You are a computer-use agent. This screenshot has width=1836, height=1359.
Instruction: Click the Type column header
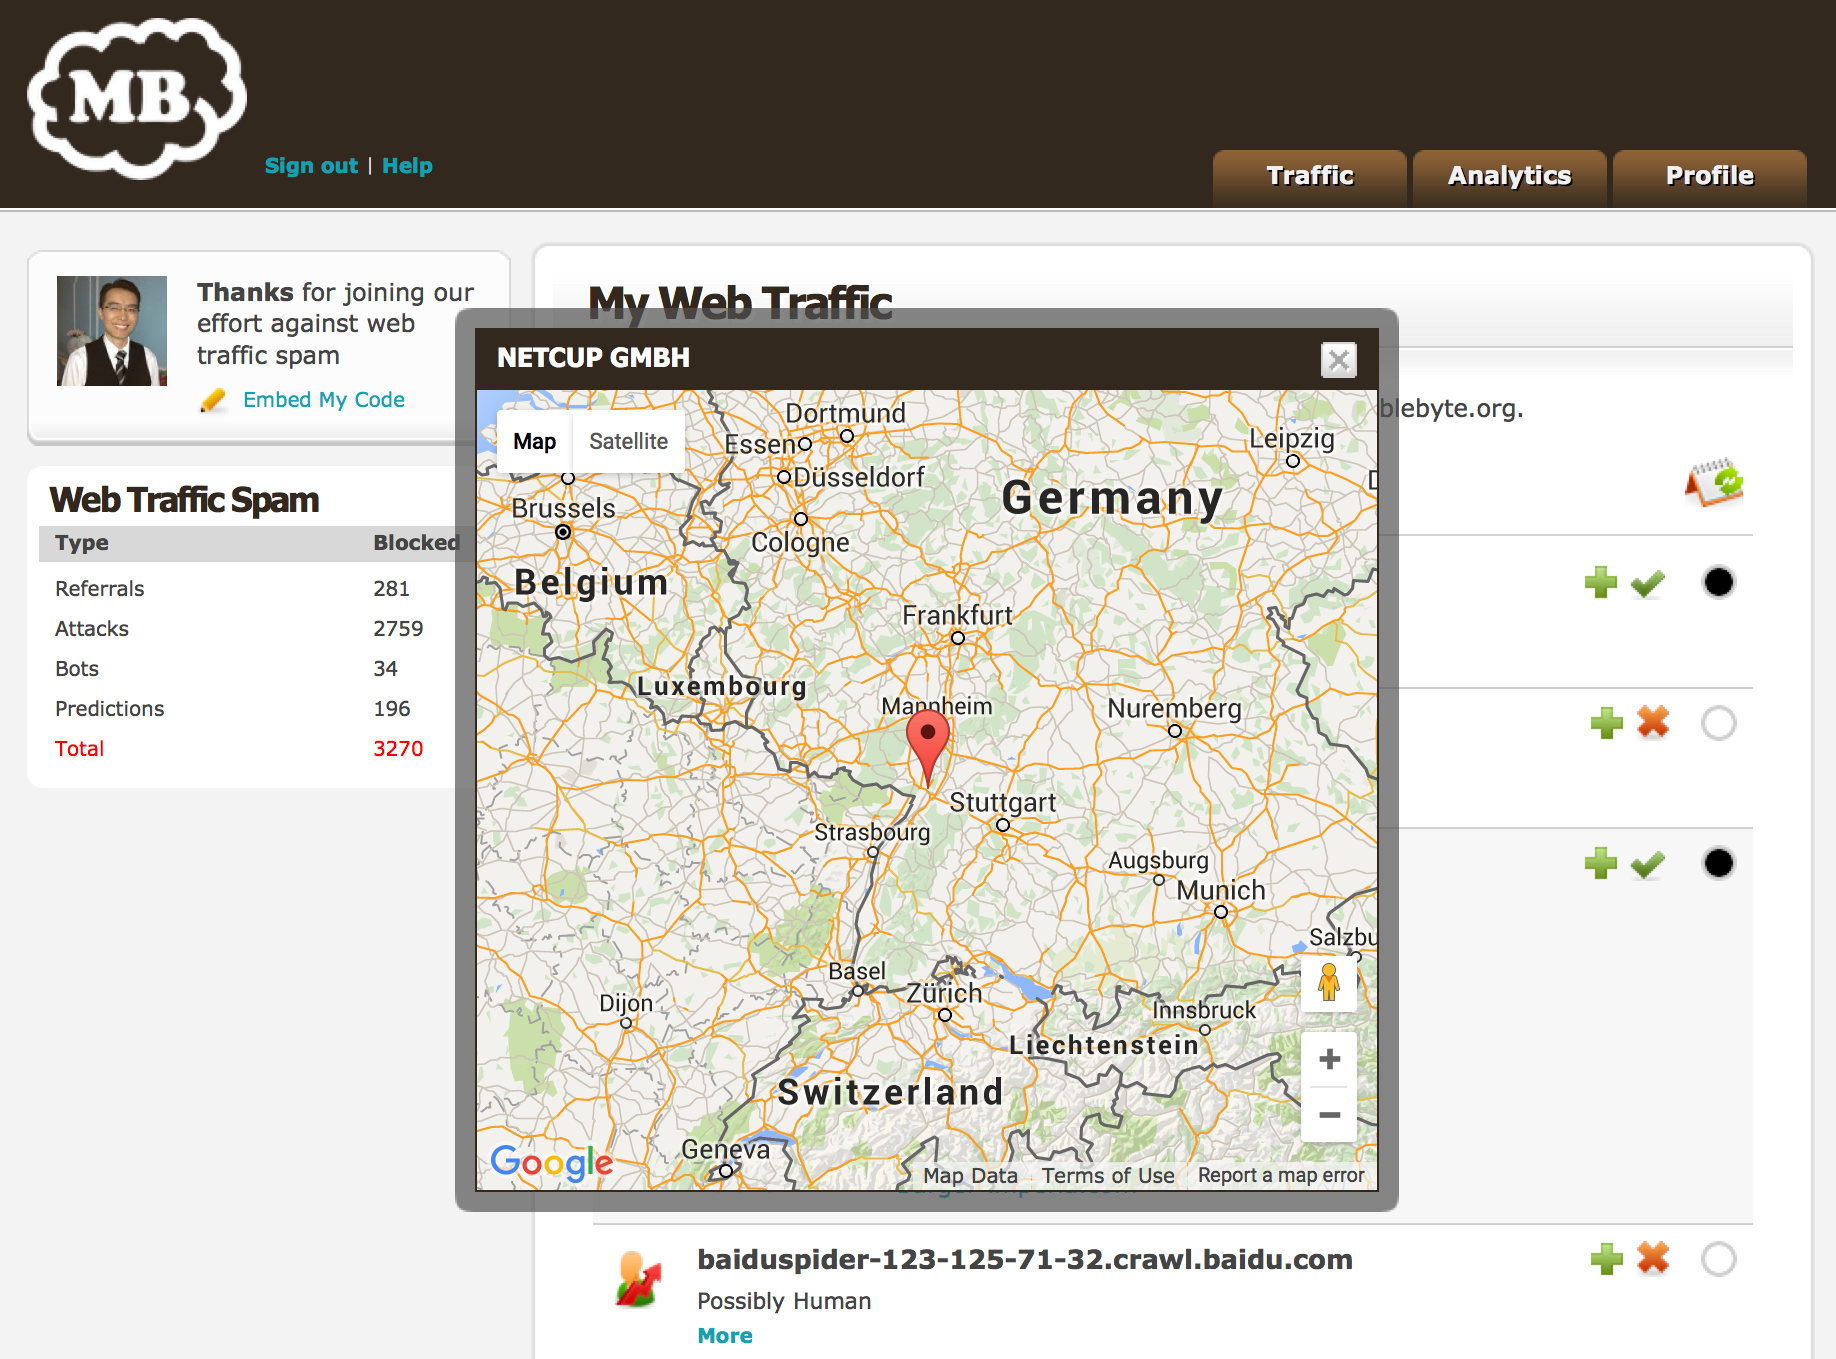point(82,543)
